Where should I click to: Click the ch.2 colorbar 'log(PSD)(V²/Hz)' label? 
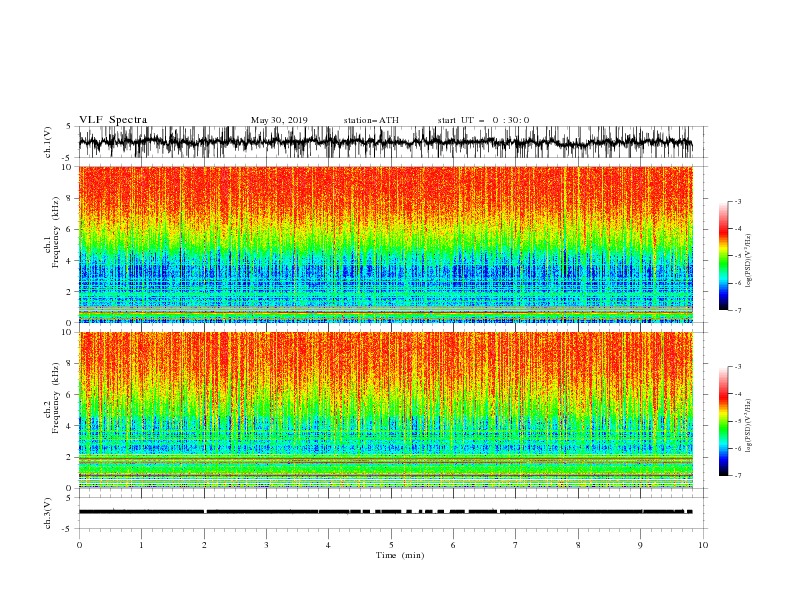pos(748,426)
